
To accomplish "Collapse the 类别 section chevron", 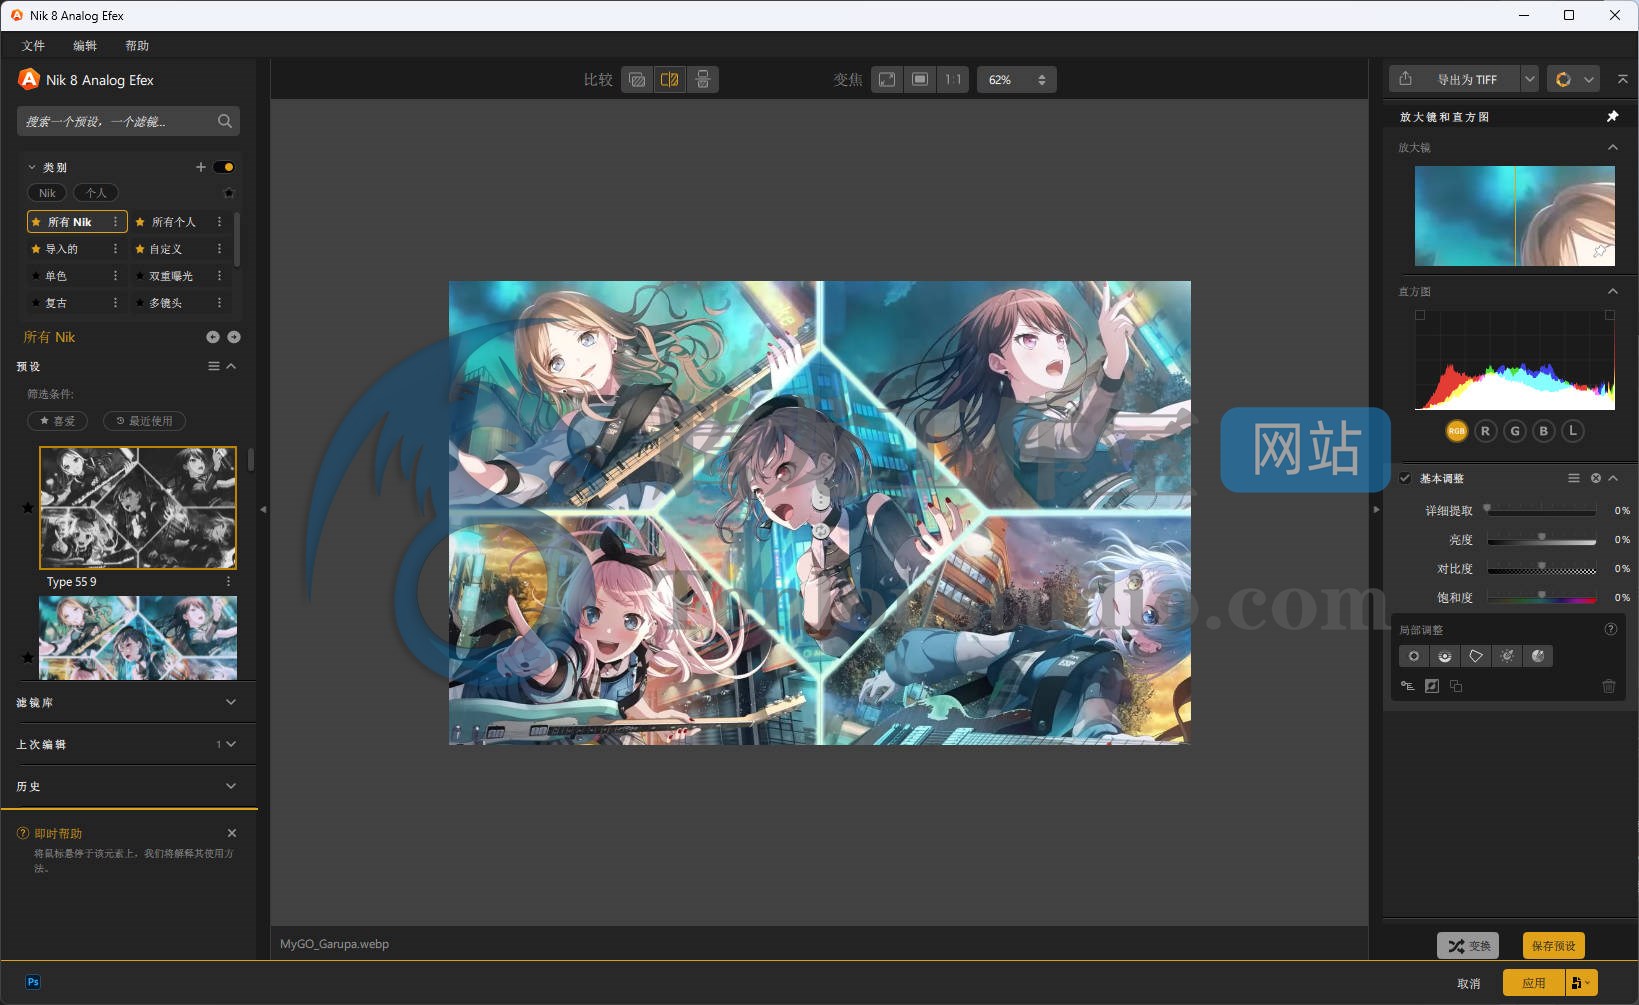I will coord(32,167).
